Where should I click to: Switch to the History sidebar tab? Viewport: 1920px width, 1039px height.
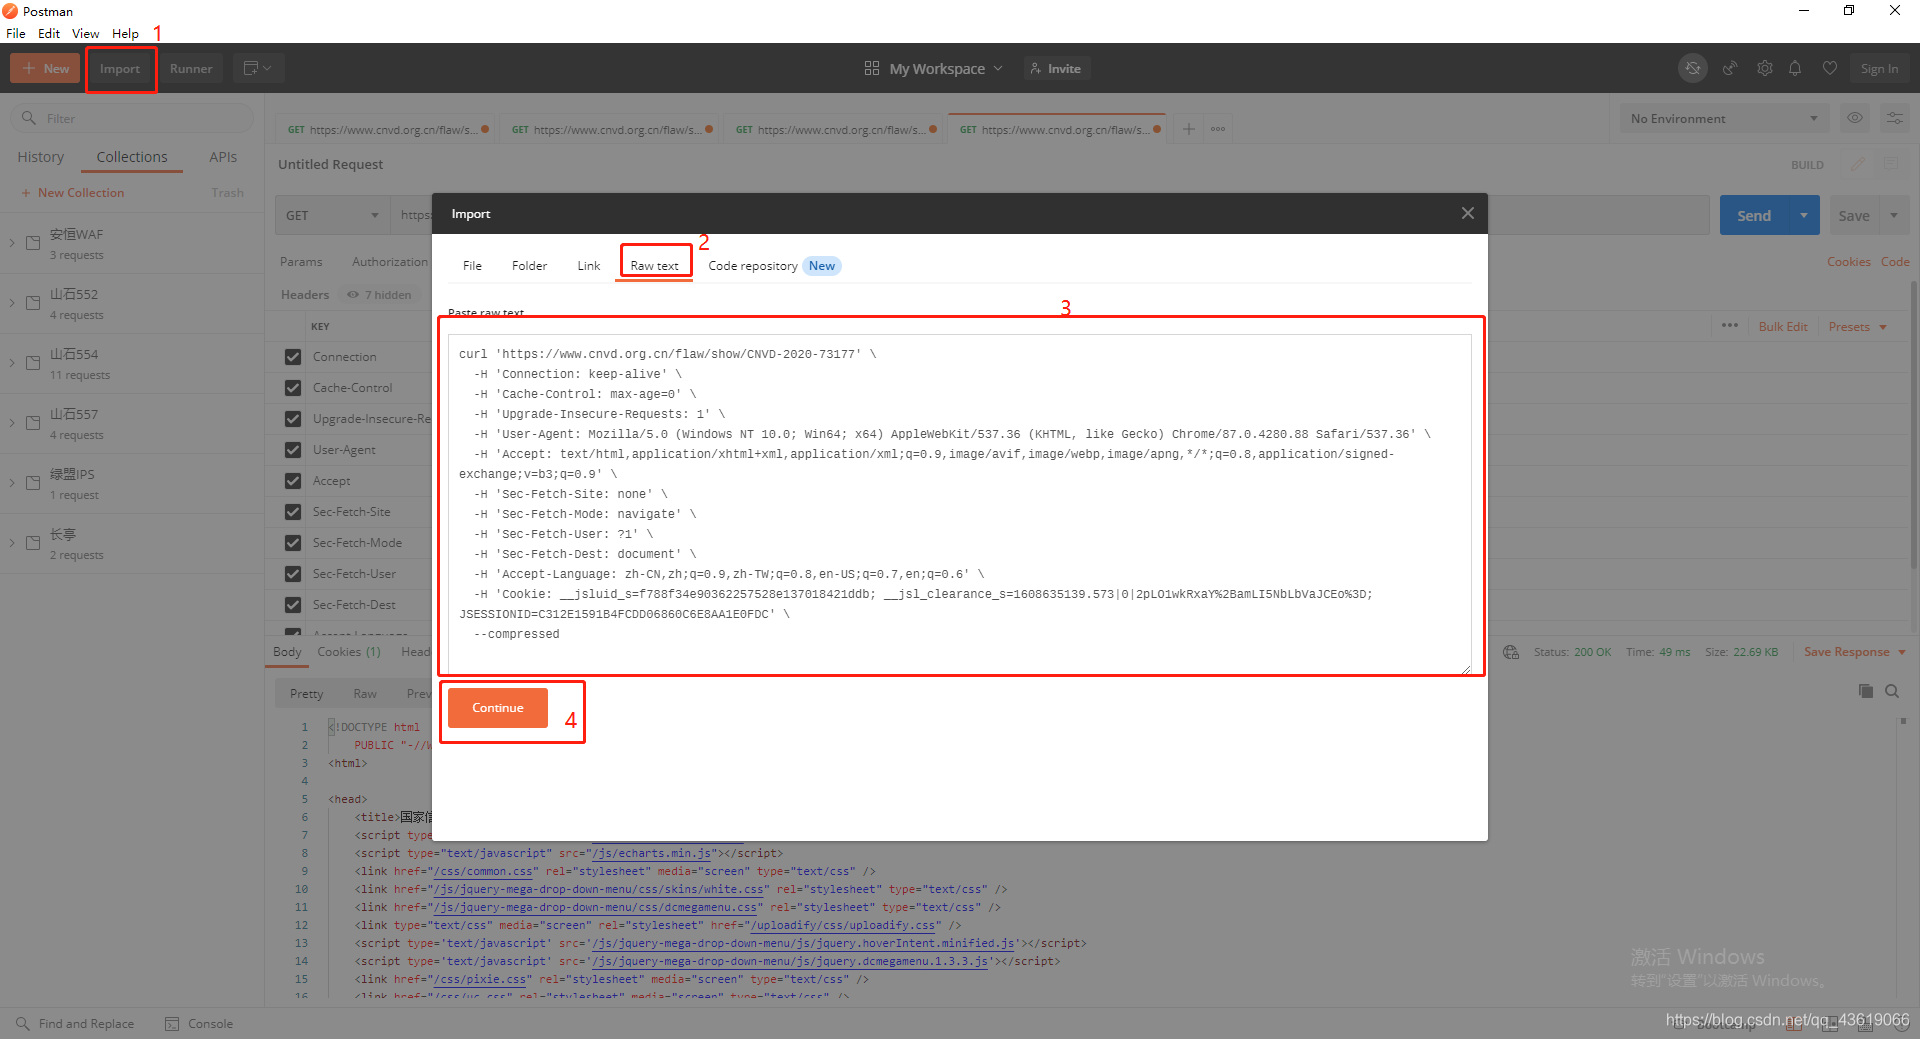tap(41, 157)
